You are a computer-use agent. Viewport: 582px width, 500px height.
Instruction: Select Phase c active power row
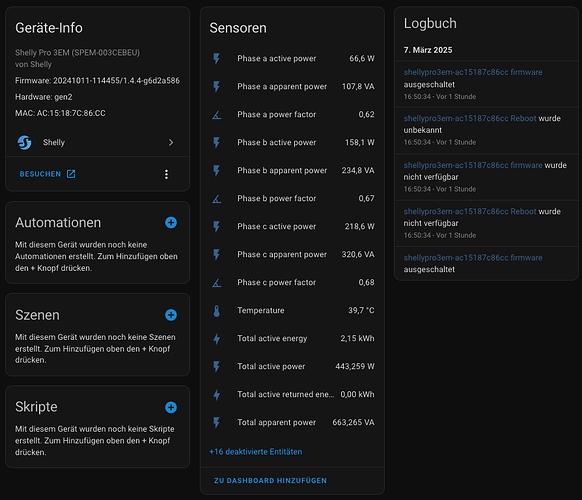tap(292, 227)
